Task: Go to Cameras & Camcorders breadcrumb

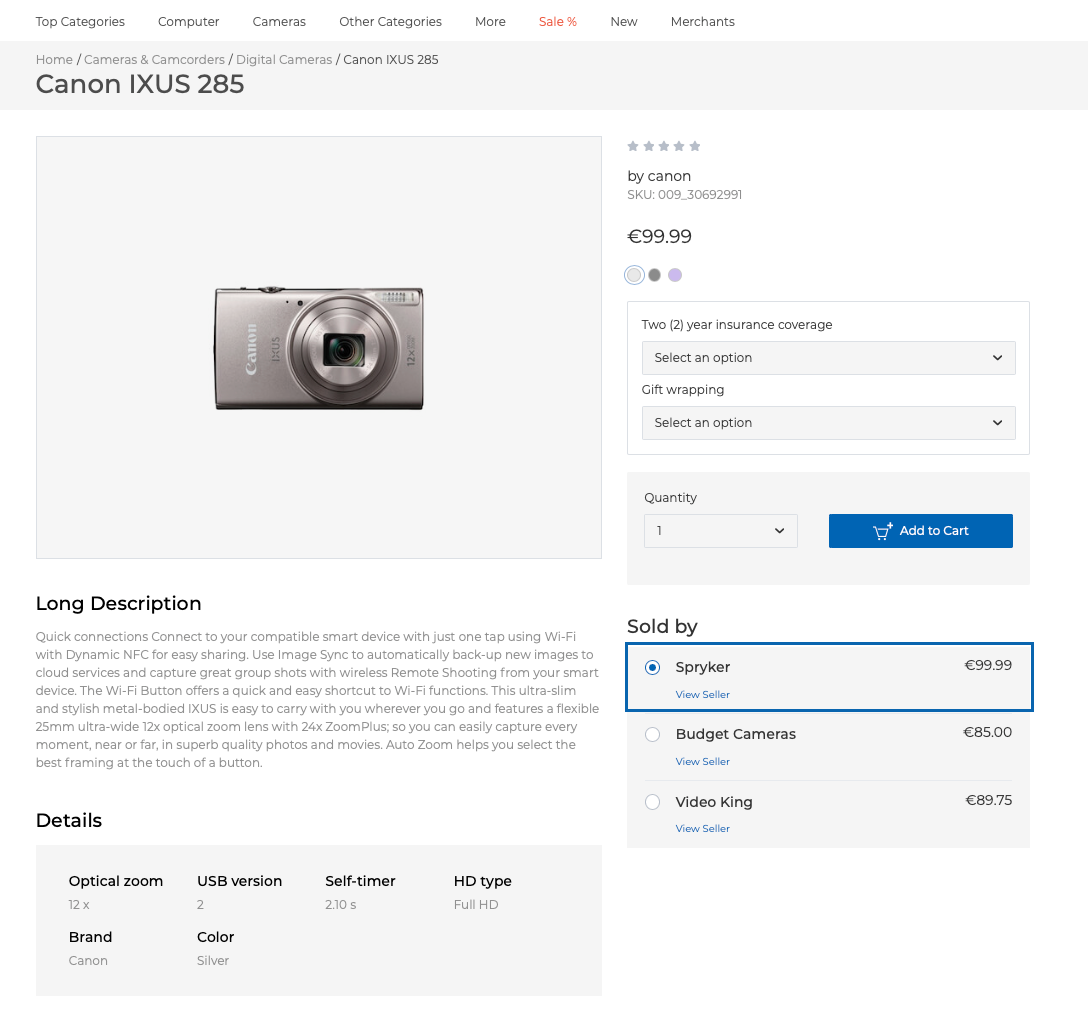Action: pos(155,60)
